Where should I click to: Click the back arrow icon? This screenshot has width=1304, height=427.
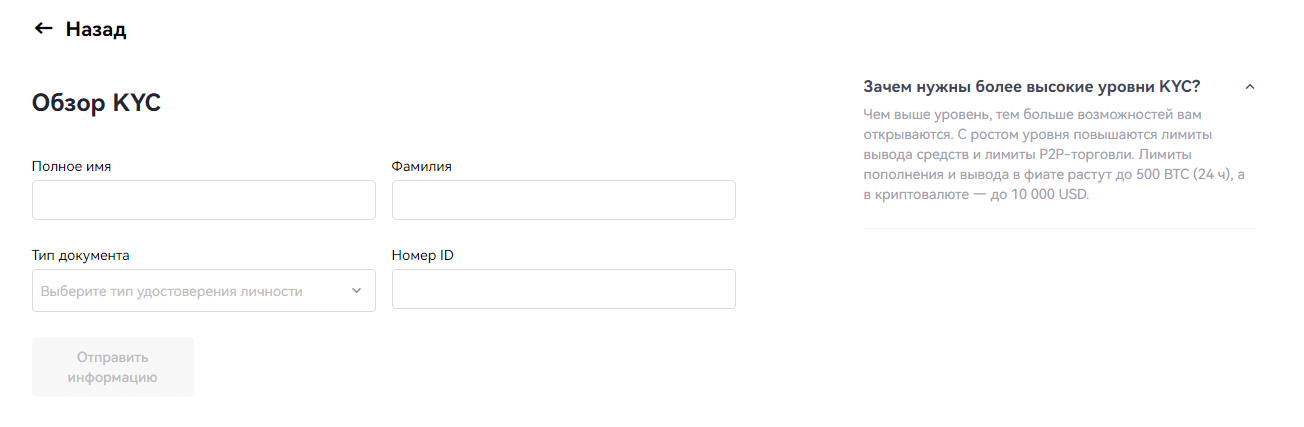43,29
